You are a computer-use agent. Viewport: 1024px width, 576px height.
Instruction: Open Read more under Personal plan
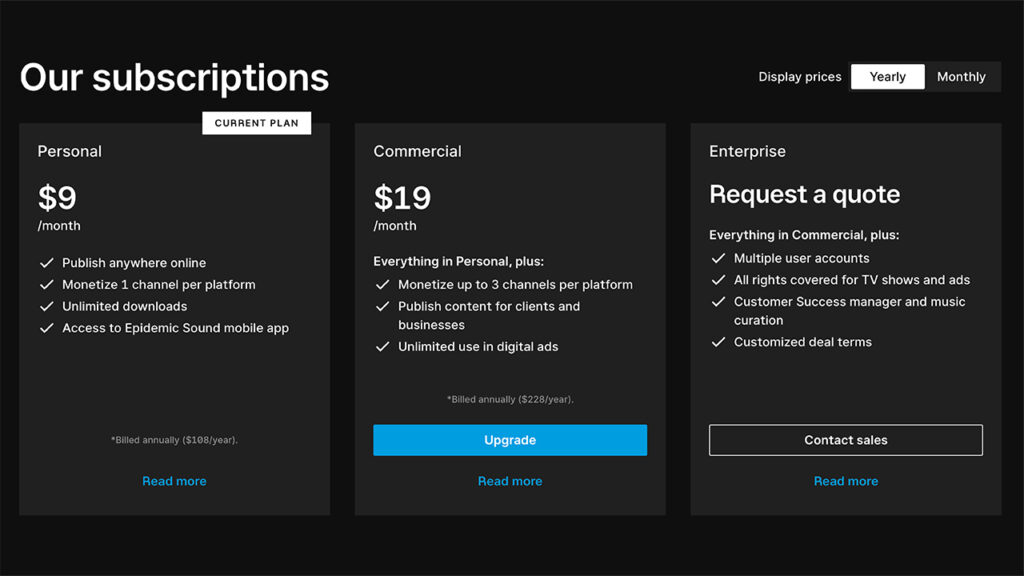pos(174,481)
